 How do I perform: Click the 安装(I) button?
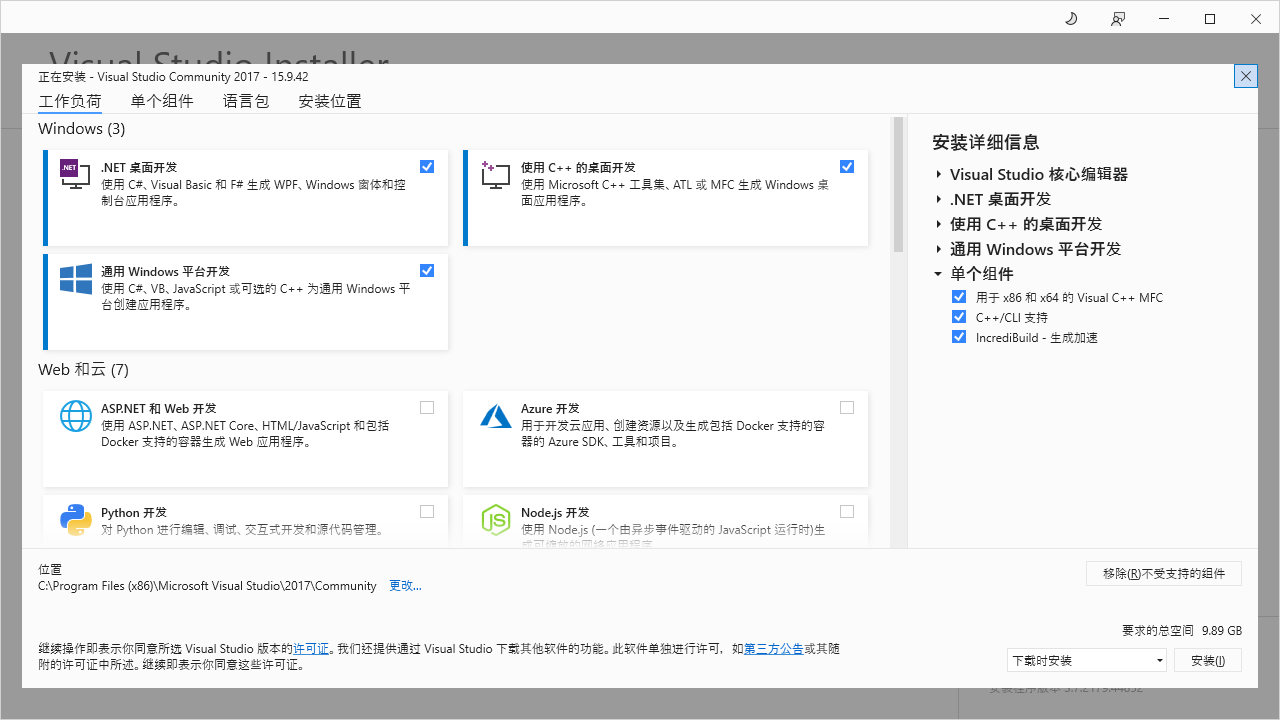tap(1208, 660)
